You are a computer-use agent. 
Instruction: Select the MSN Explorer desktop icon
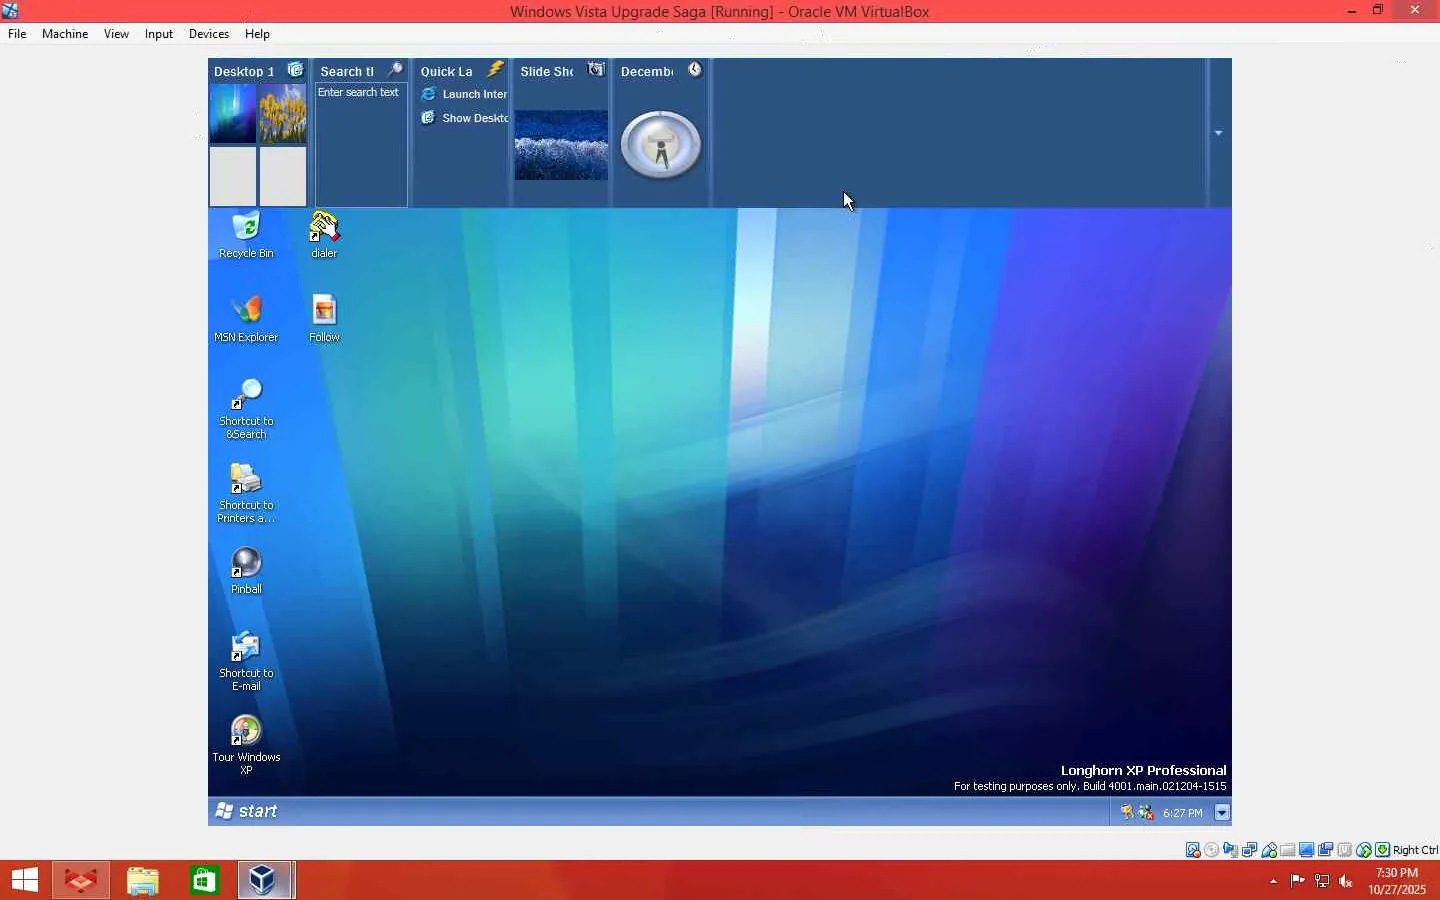(246, 320)
